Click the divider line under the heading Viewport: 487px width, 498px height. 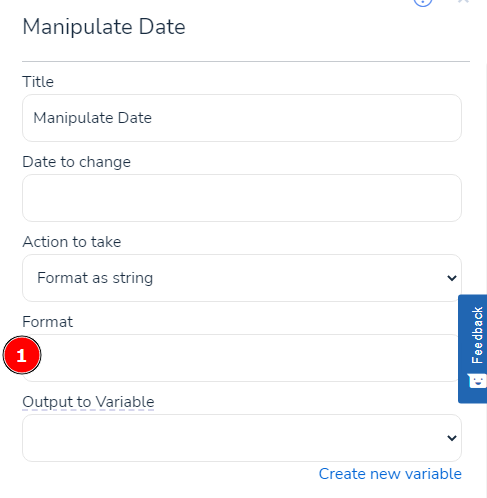tap(246, 61)
